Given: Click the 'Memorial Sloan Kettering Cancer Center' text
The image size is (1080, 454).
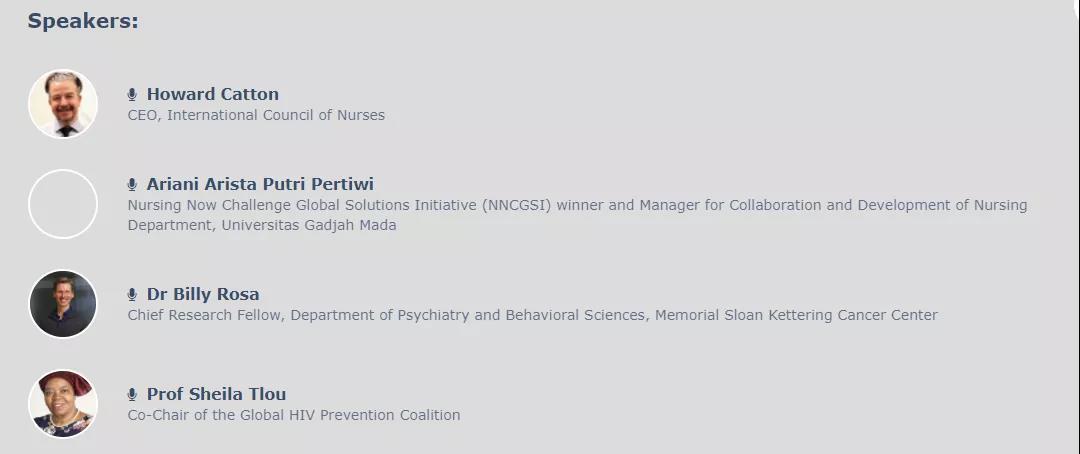Looking at the screenshot, I should tap(796, 315).
